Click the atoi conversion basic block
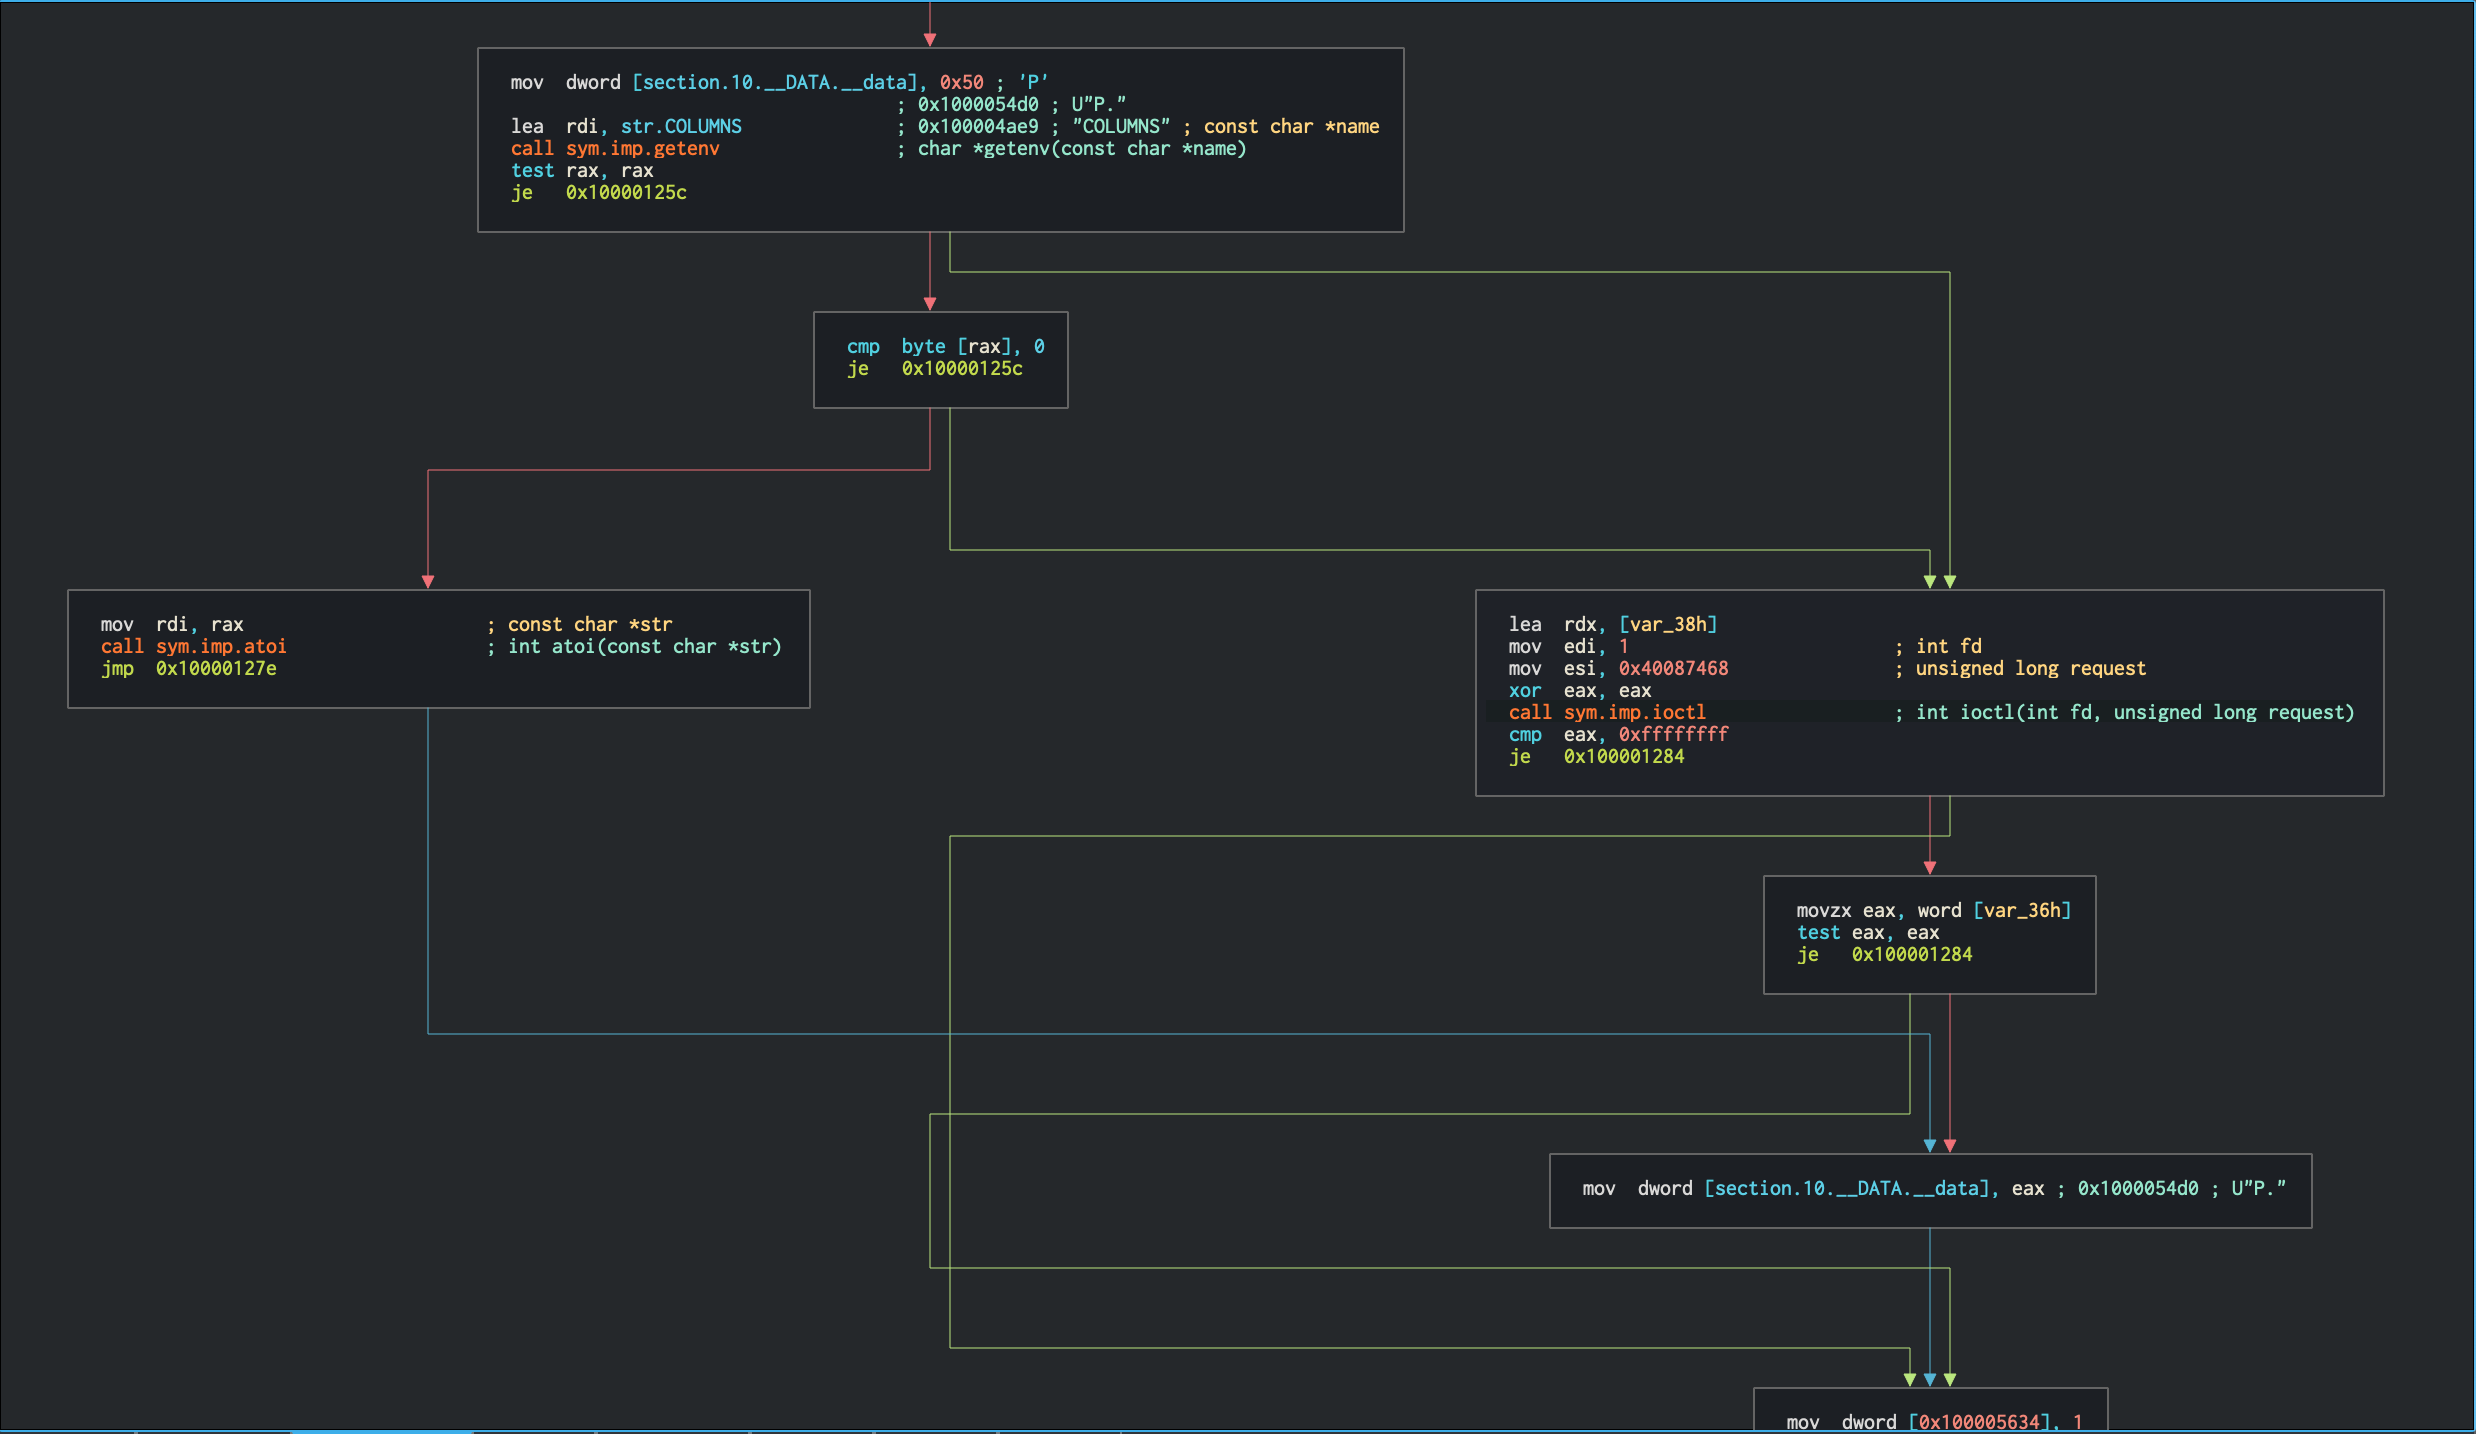 tap(437, 647)
